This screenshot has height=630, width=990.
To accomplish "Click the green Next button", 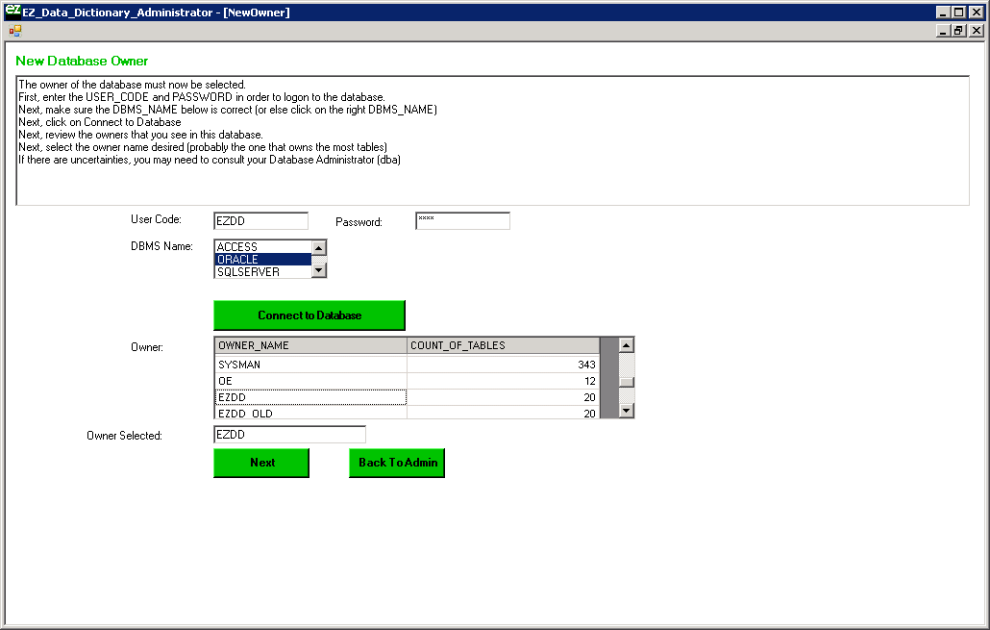I will 261,463.
